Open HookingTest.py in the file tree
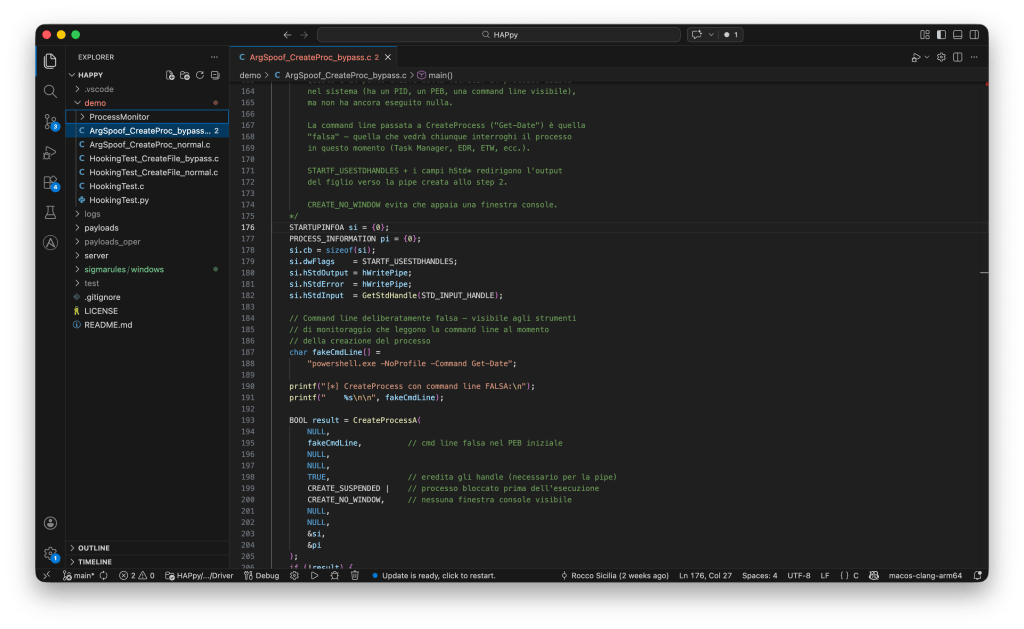 118,200
